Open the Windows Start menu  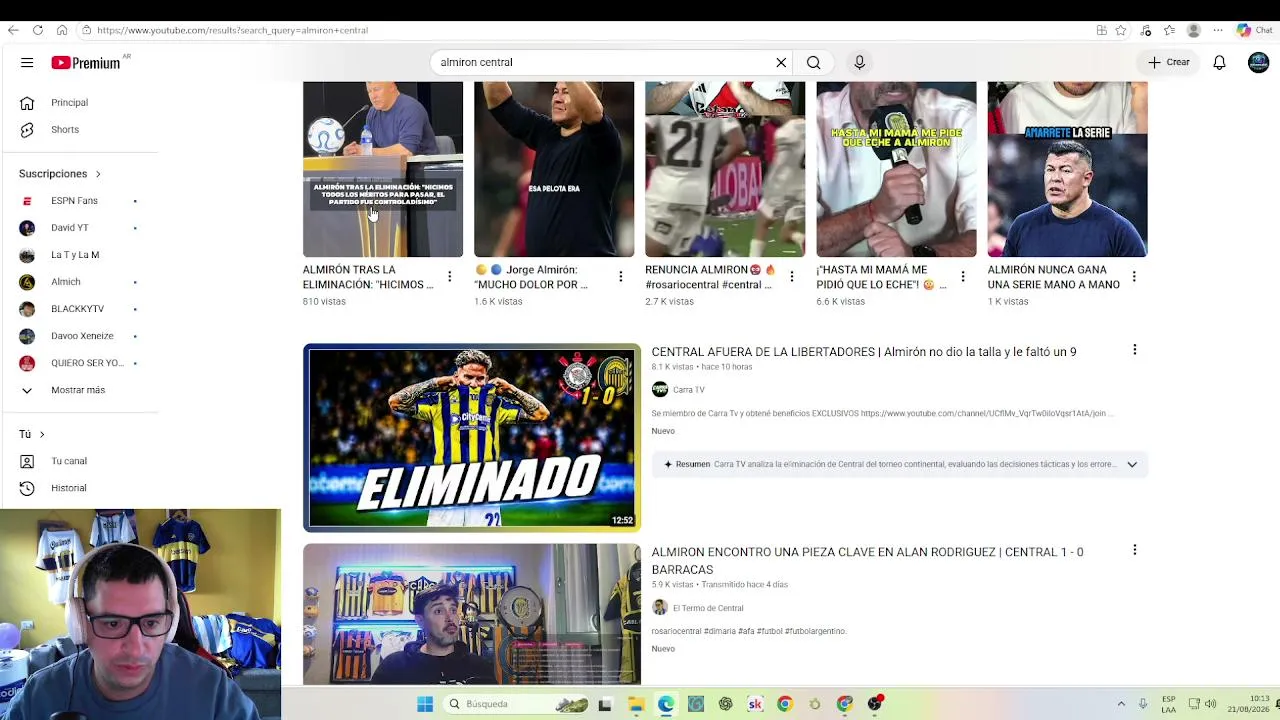425,704
